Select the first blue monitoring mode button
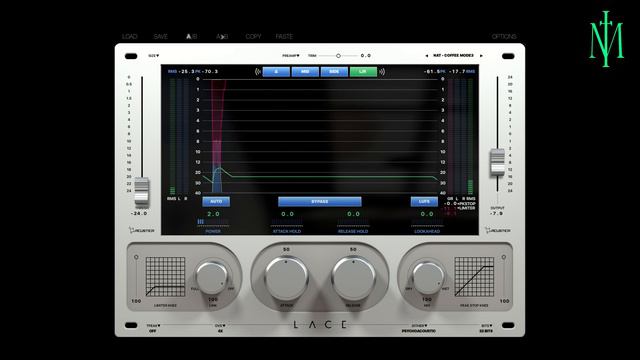640x360 pixels. pos(276,72)
